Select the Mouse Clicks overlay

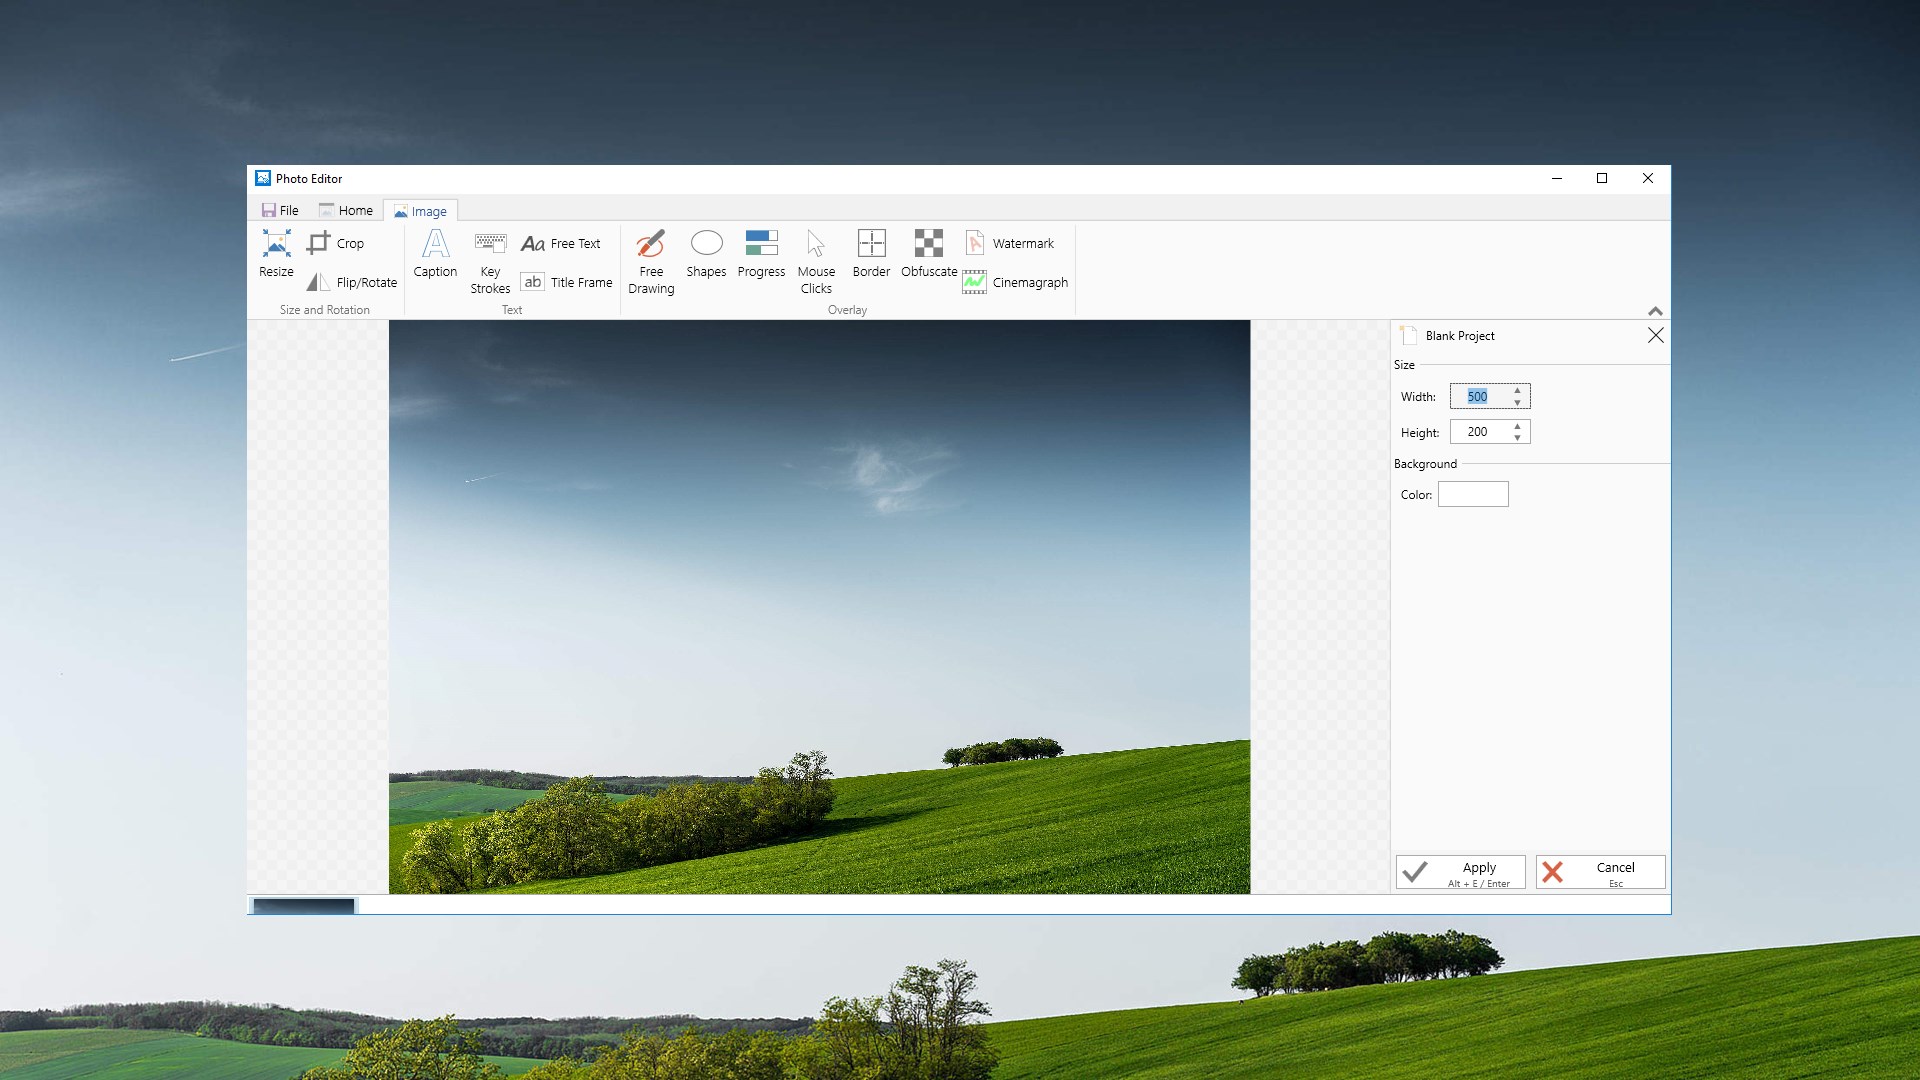click(816, 260)
